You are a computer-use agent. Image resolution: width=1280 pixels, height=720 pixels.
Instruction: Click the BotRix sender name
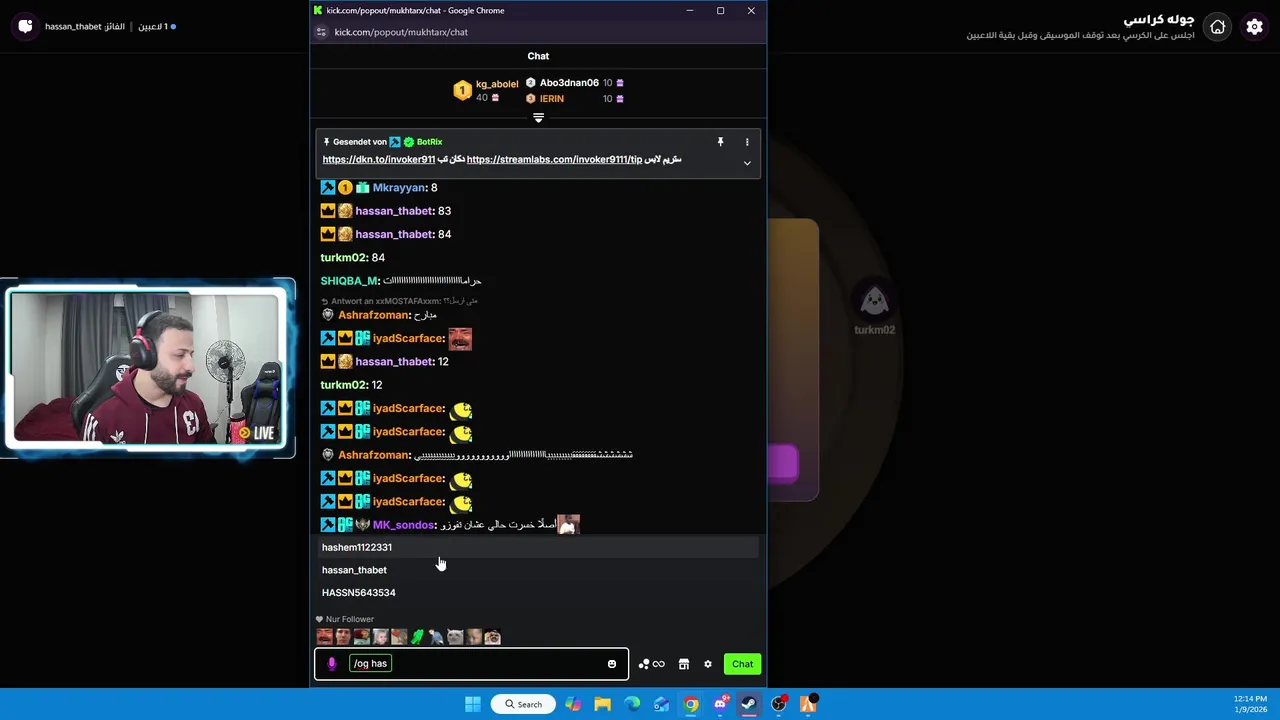(430, 142)
